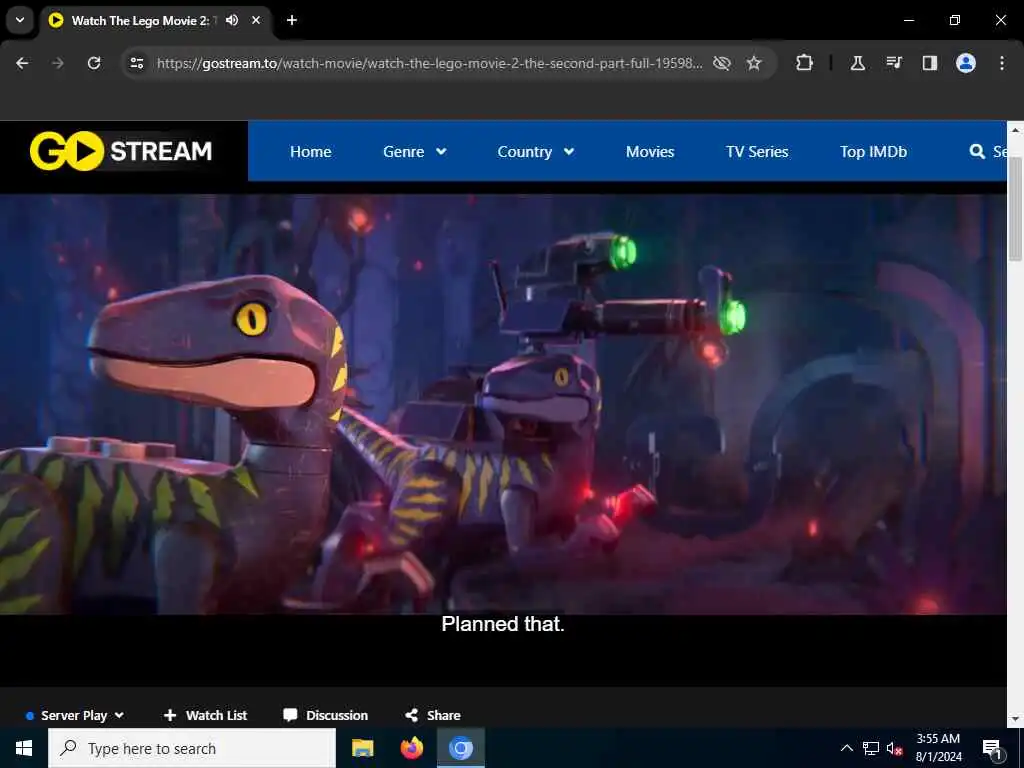Open the network icon in system tray
Screen dimensions: 1024x768
pos(871,748)
